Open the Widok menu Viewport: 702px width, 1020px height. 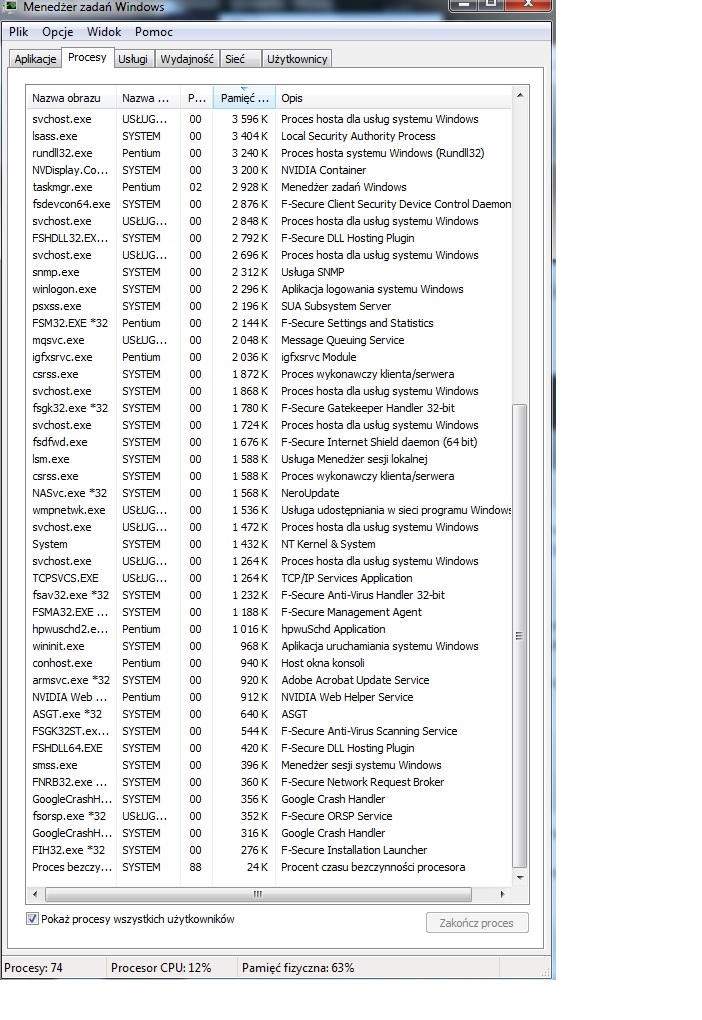coord(104,32)
